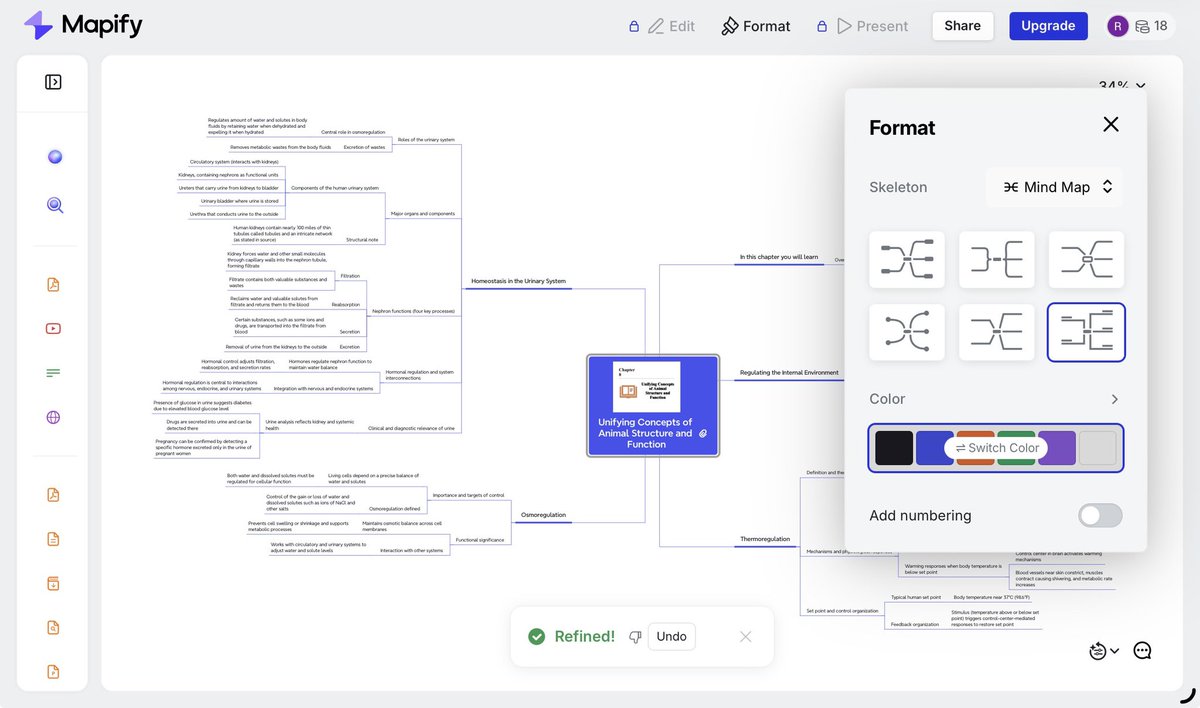Select the Regulating the Internal Environment node
This screenshot has width=1200, height=708.
(789, 373)
